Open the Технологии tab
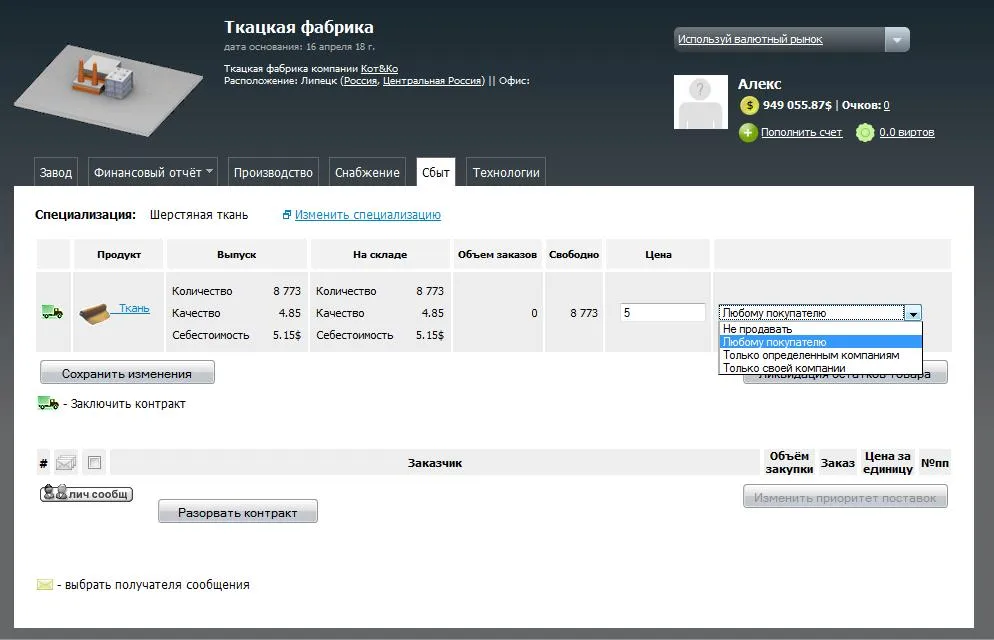Screen dimensions: 994x640 tap(506, 172)
